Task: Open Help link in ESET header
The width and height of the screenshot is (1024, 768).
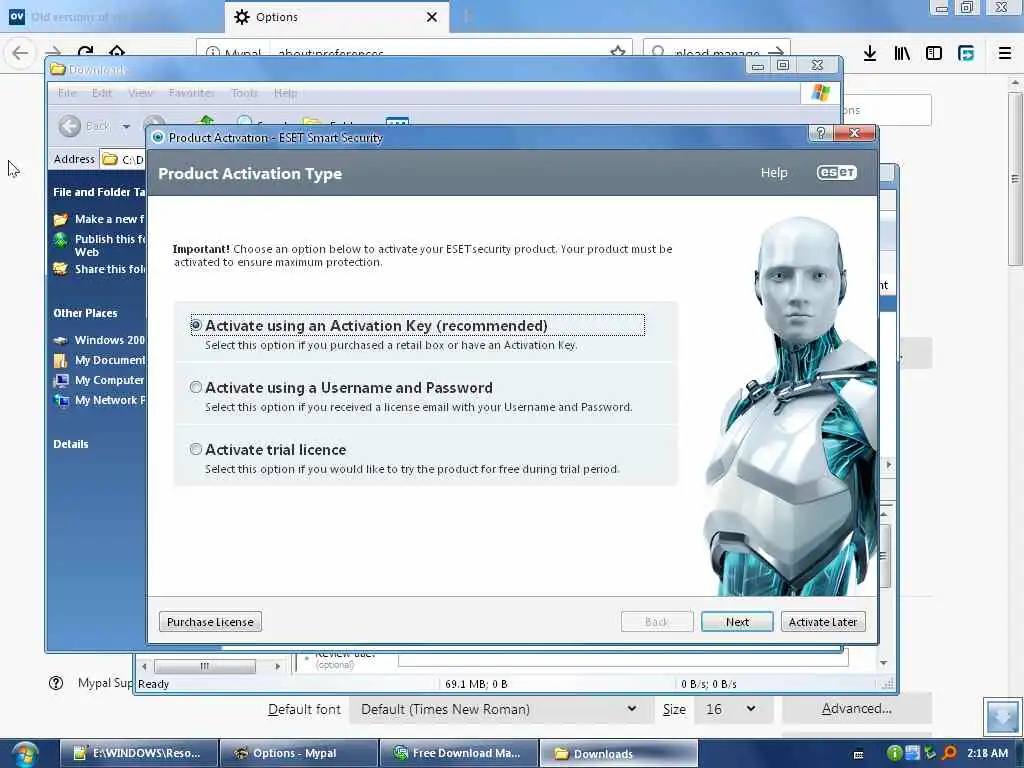Action: coord(774,172)
